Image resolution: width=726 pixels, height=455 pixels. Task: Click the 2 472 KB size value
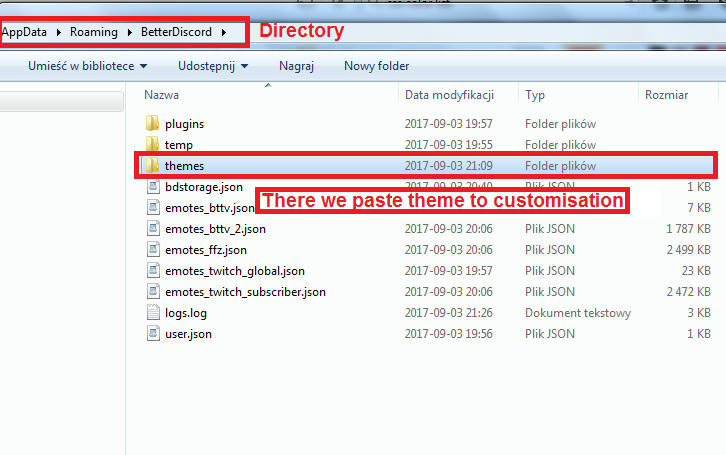[x=688, y=292]
